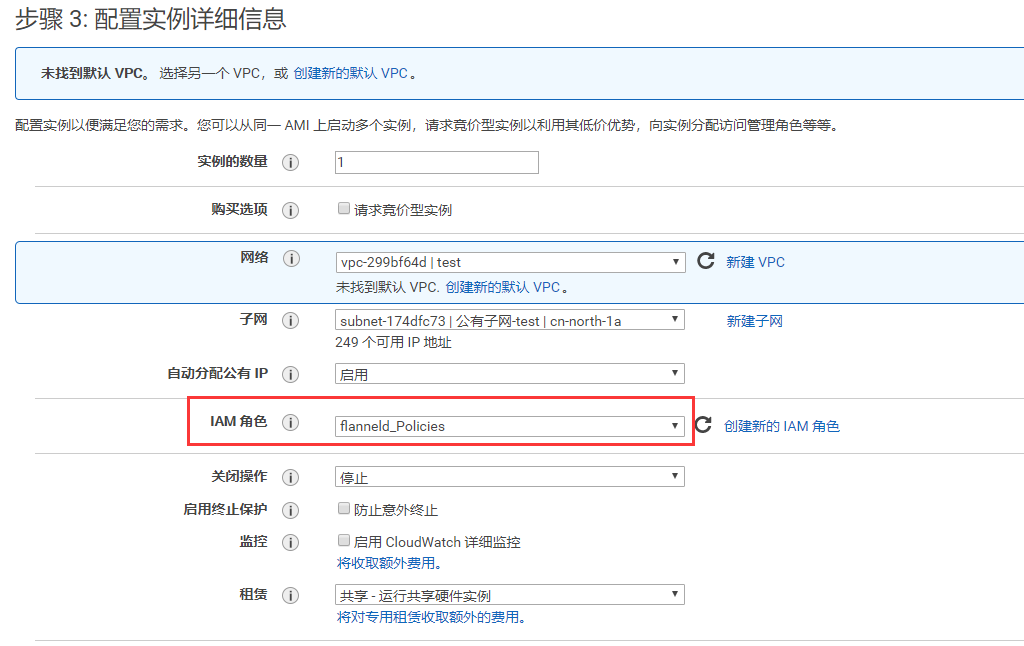
Task: Enable the 请求竞价型实例 checkbox
Action: pyautogui.click(x=344, y=209)
